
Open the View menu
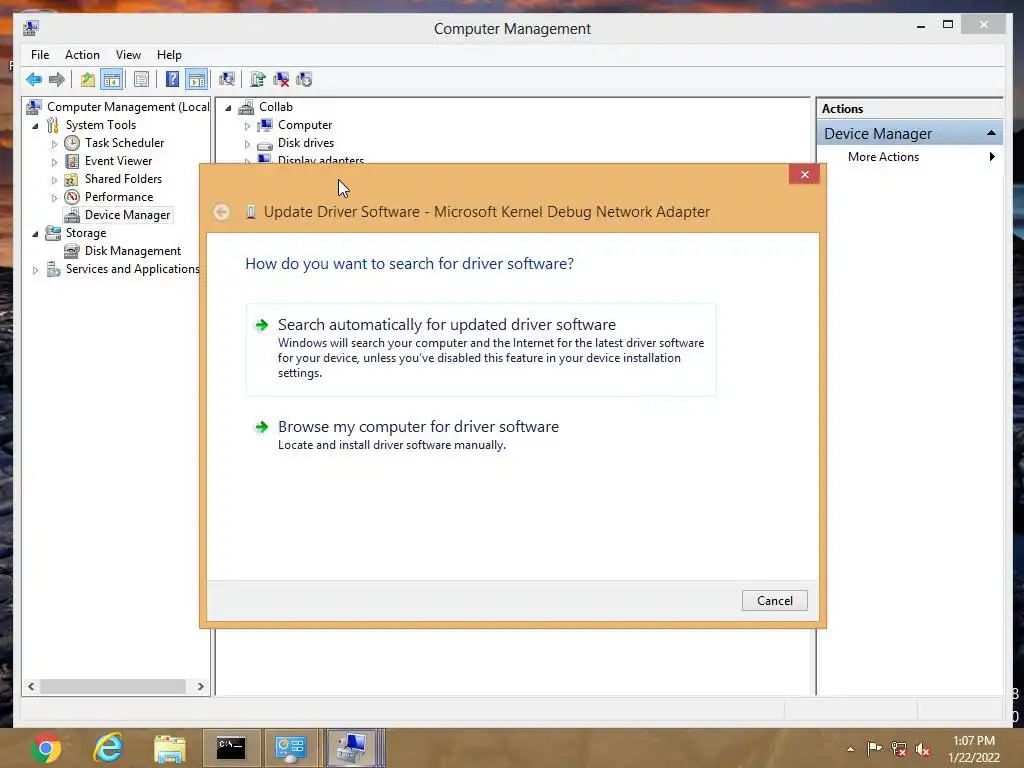click(x=128, y=55)
